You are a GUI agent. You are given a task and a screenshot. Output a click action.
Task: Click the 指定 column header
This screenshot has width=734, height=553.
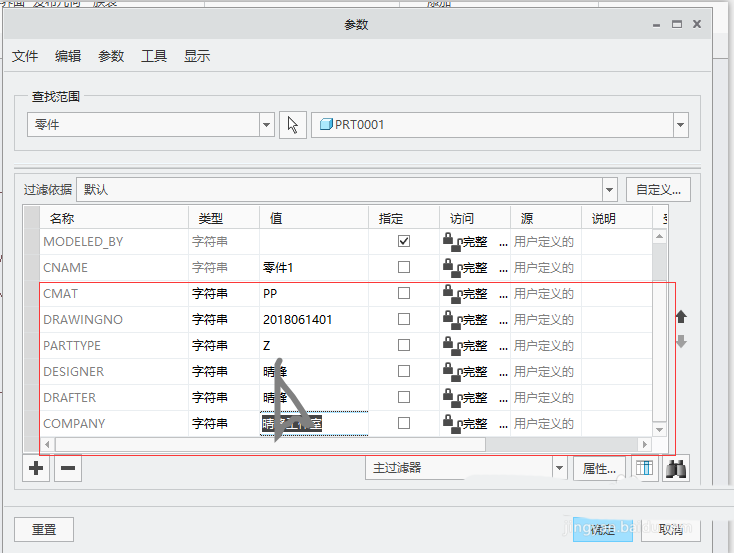pos(404,218)
